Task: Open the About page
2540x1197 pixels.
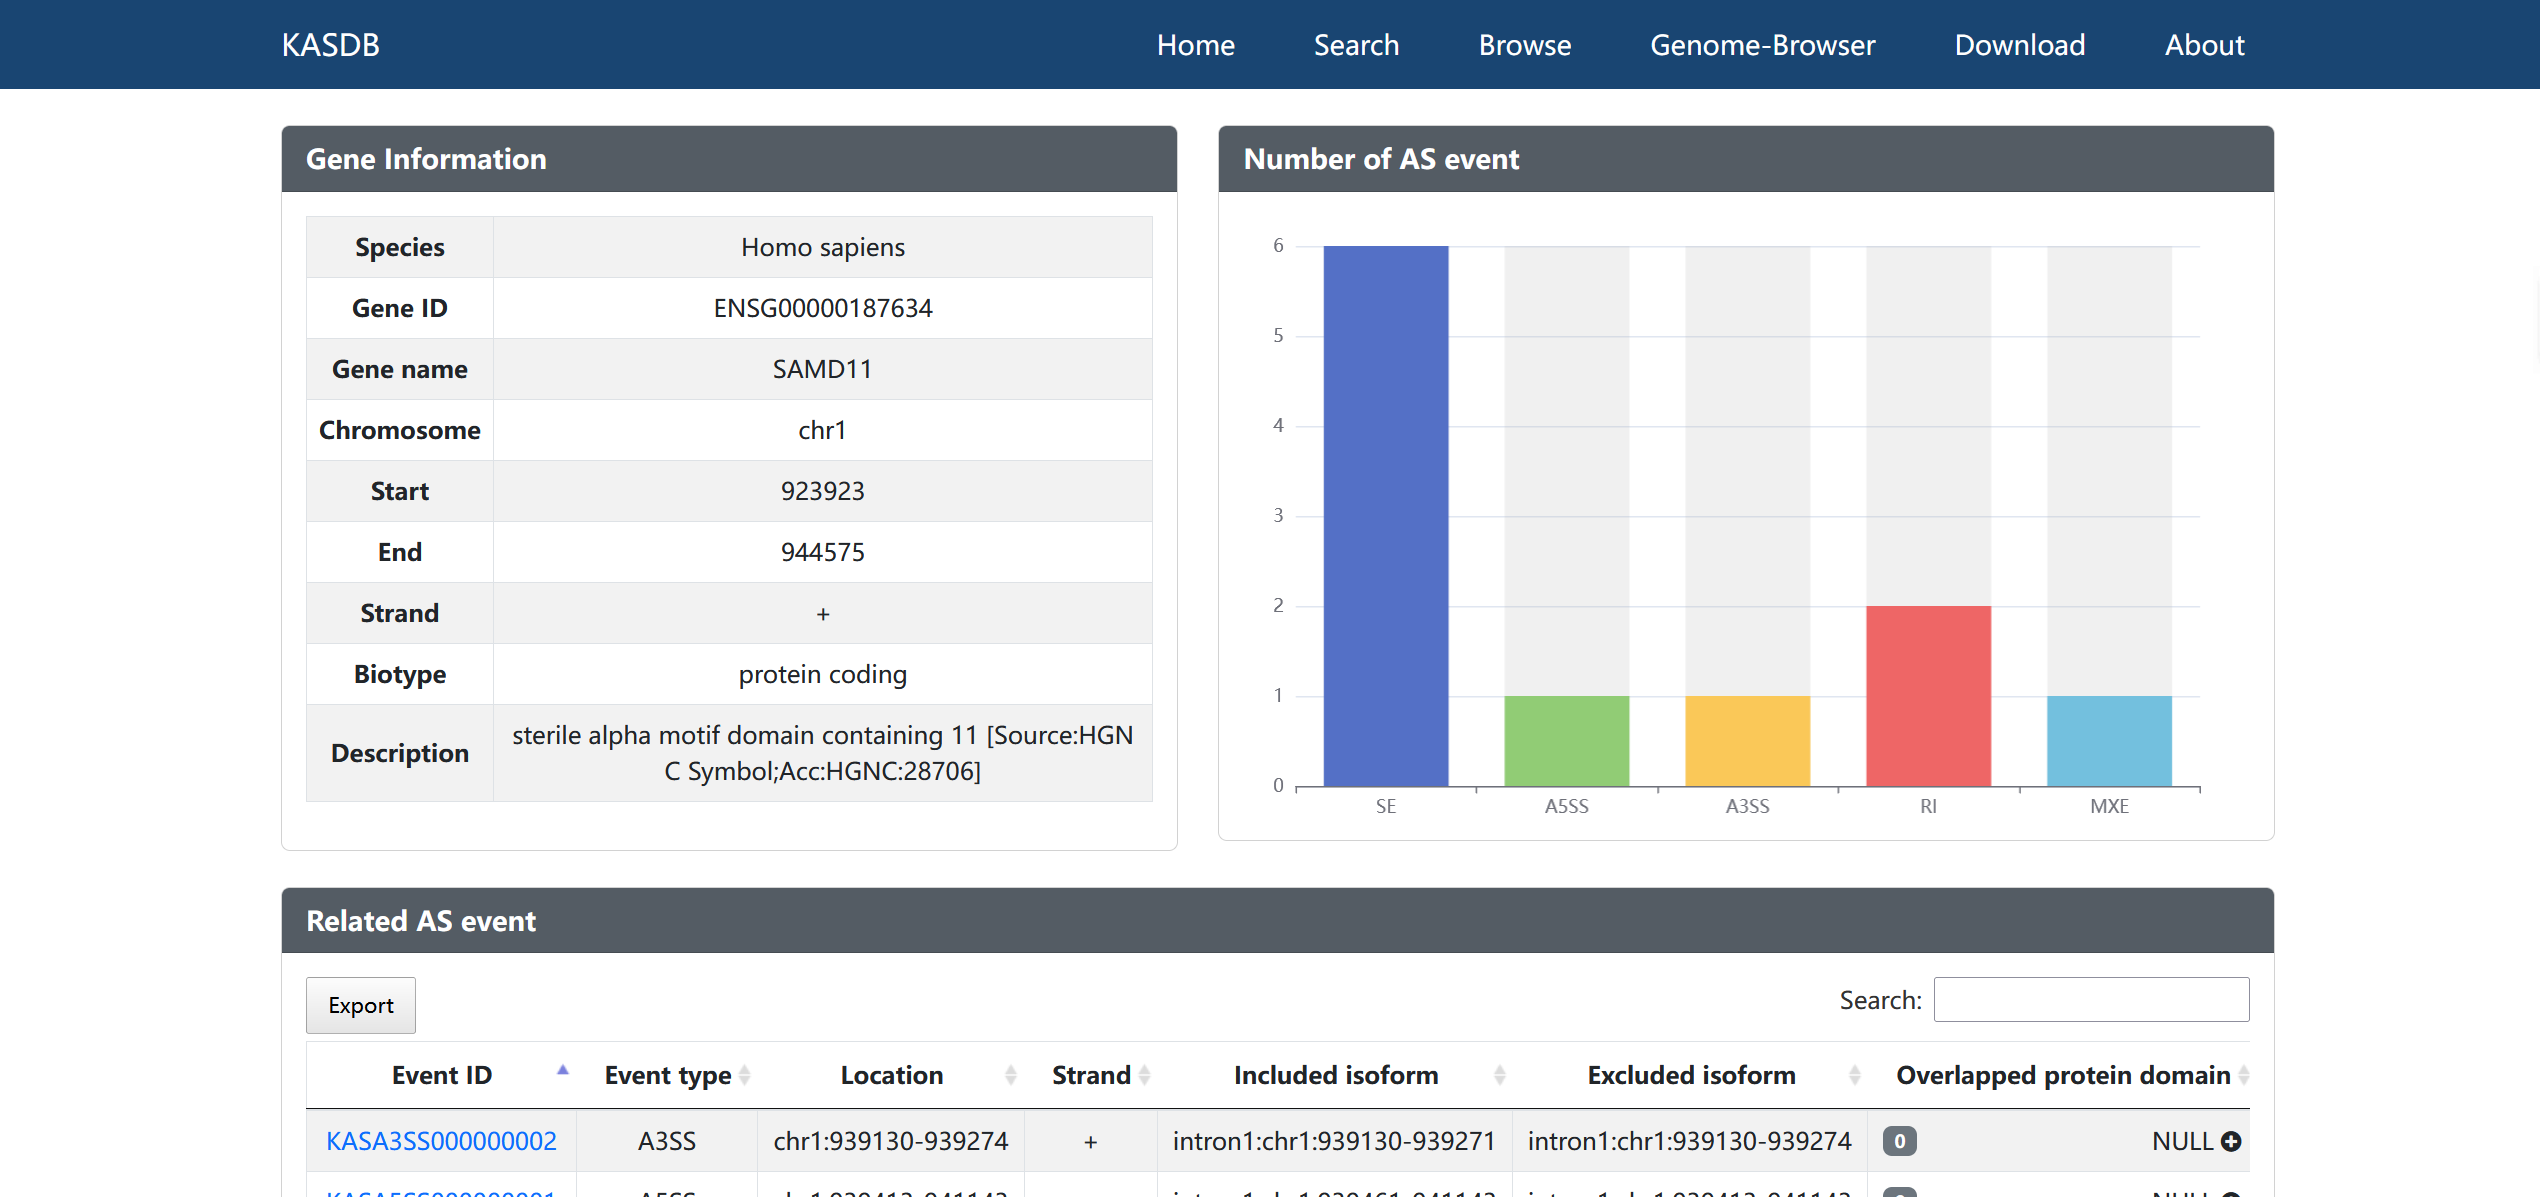Action: click(2204, 45)
